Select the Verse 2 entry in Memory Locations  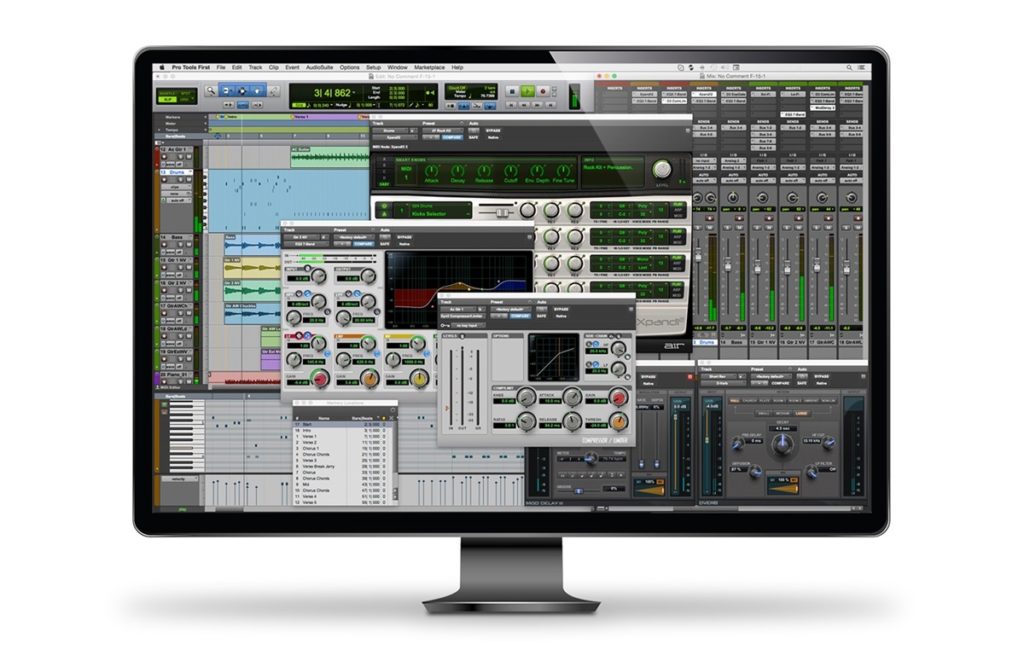(x=310, y=442)
